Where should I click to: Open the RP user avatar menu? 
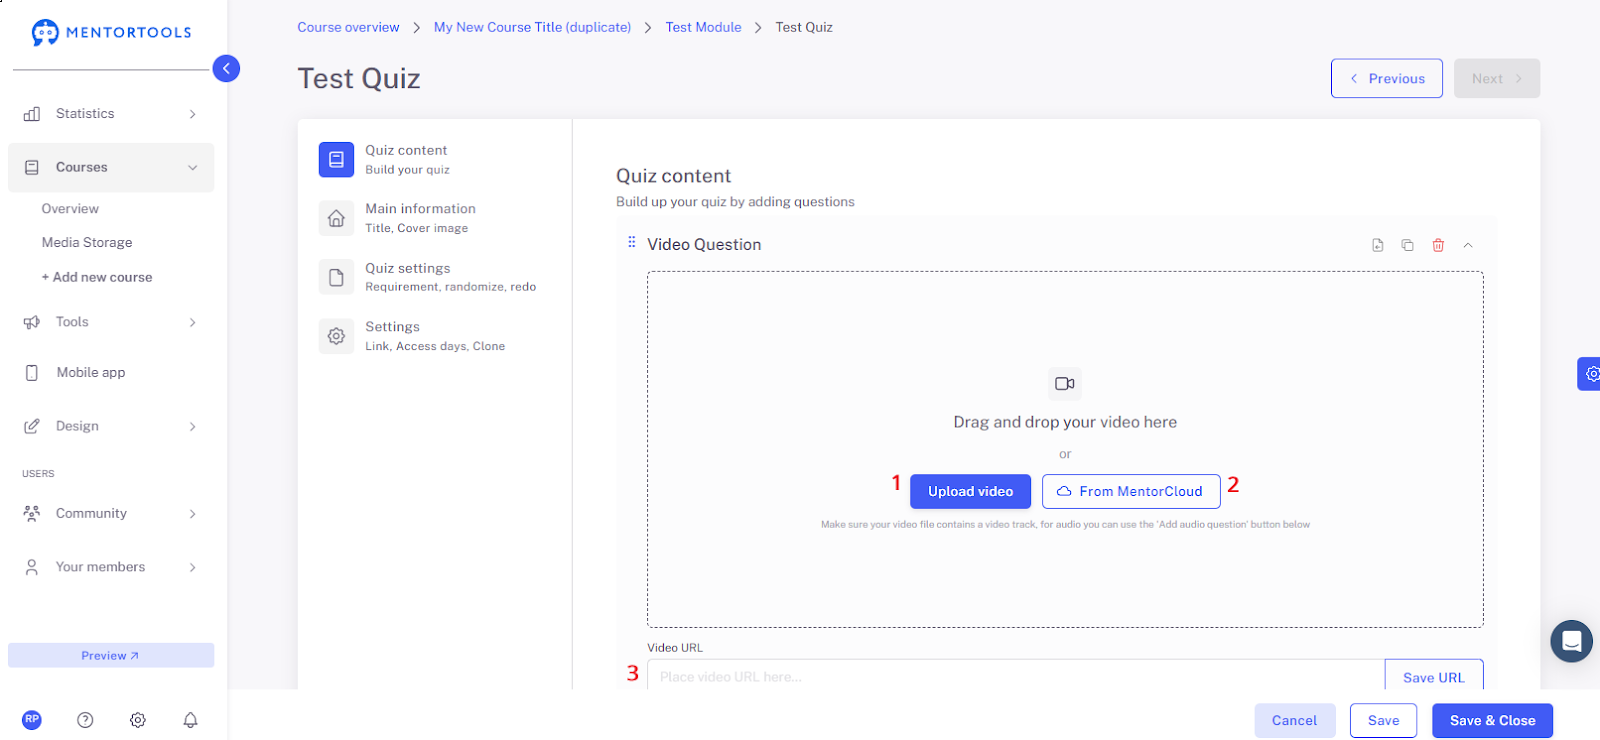click(x=32, y=719)
